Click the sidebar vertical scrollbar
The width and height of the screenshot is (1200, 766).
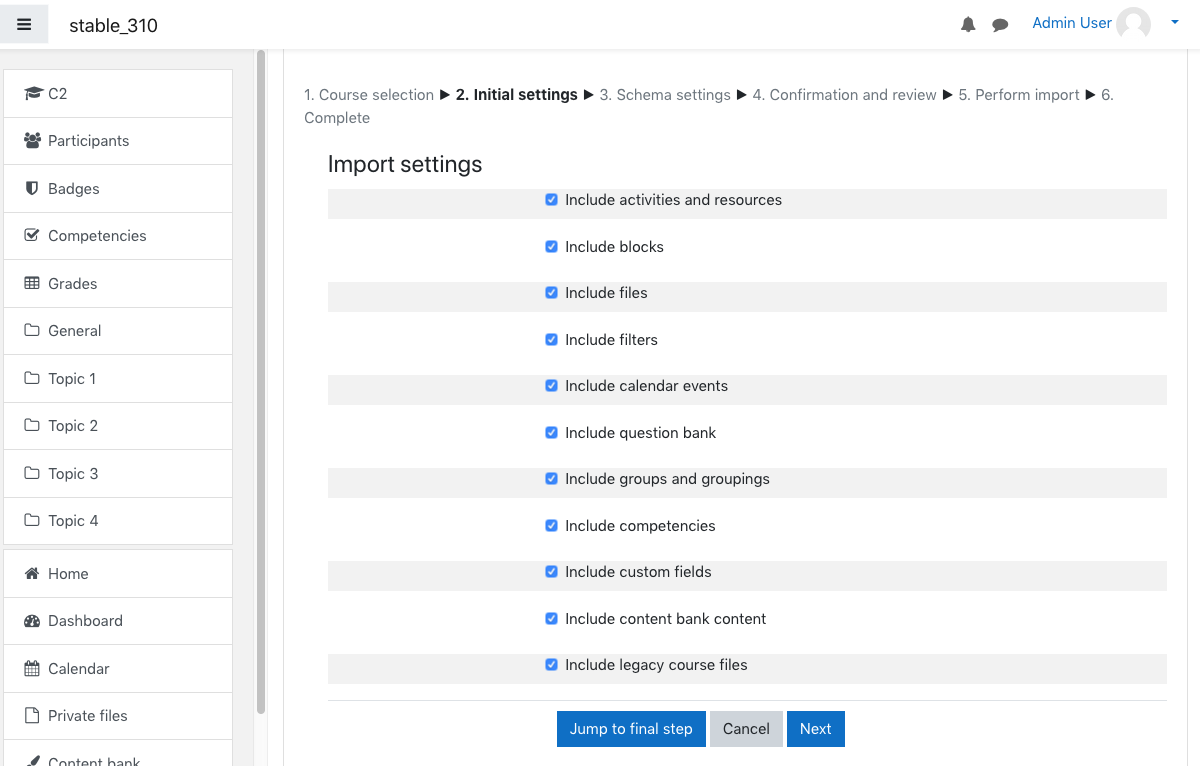click(x=261, y=380)
